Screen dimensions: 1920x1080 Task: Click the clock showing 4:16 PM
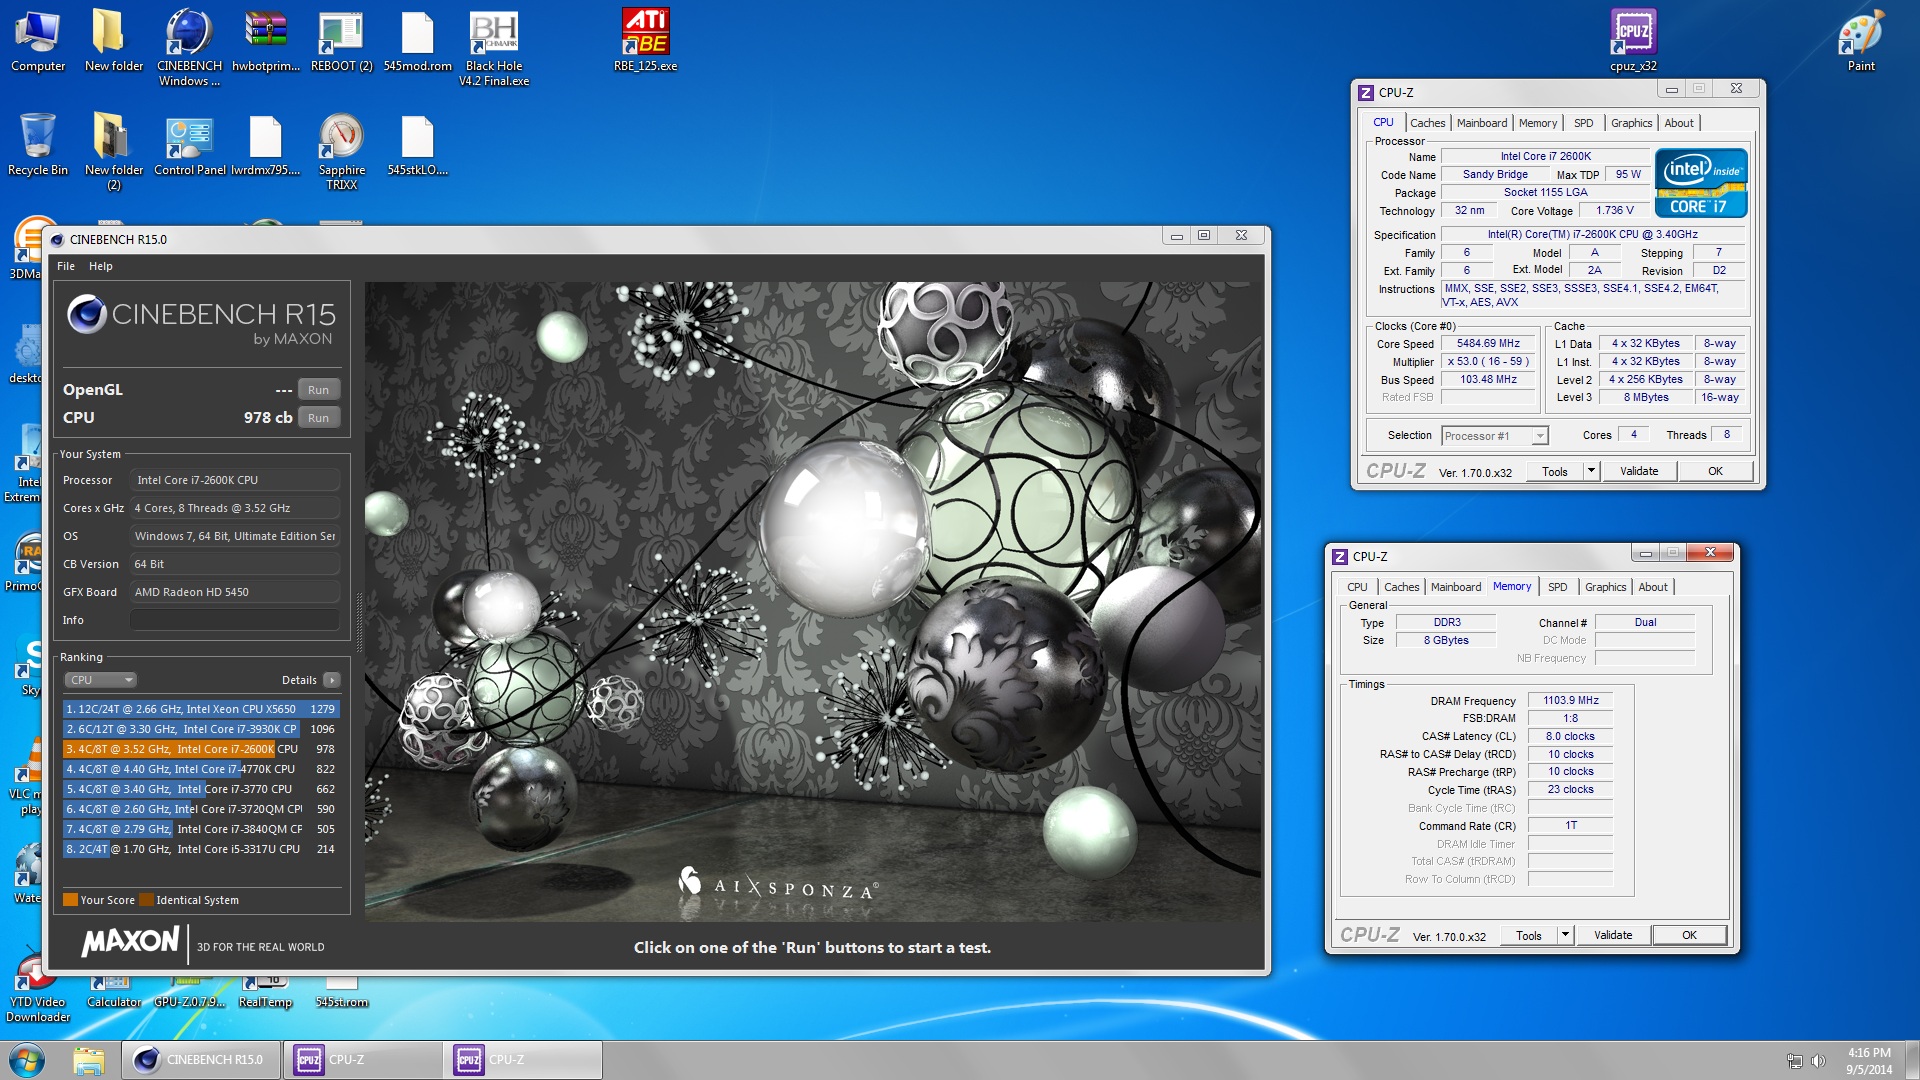click(x=1868, y=1053)
